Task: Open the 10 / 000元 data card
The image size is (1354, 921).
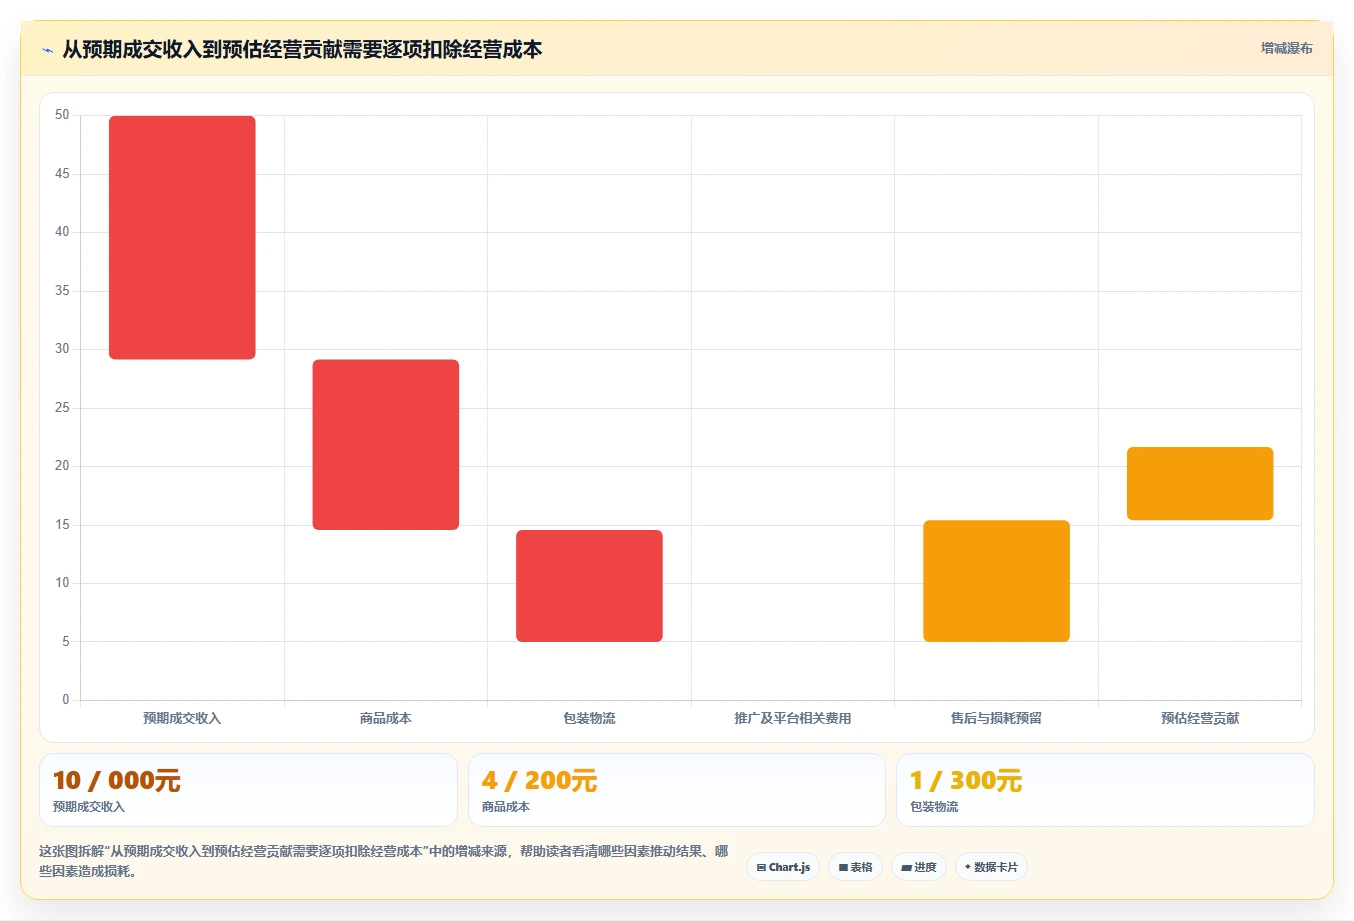Action: coord(248,790)
